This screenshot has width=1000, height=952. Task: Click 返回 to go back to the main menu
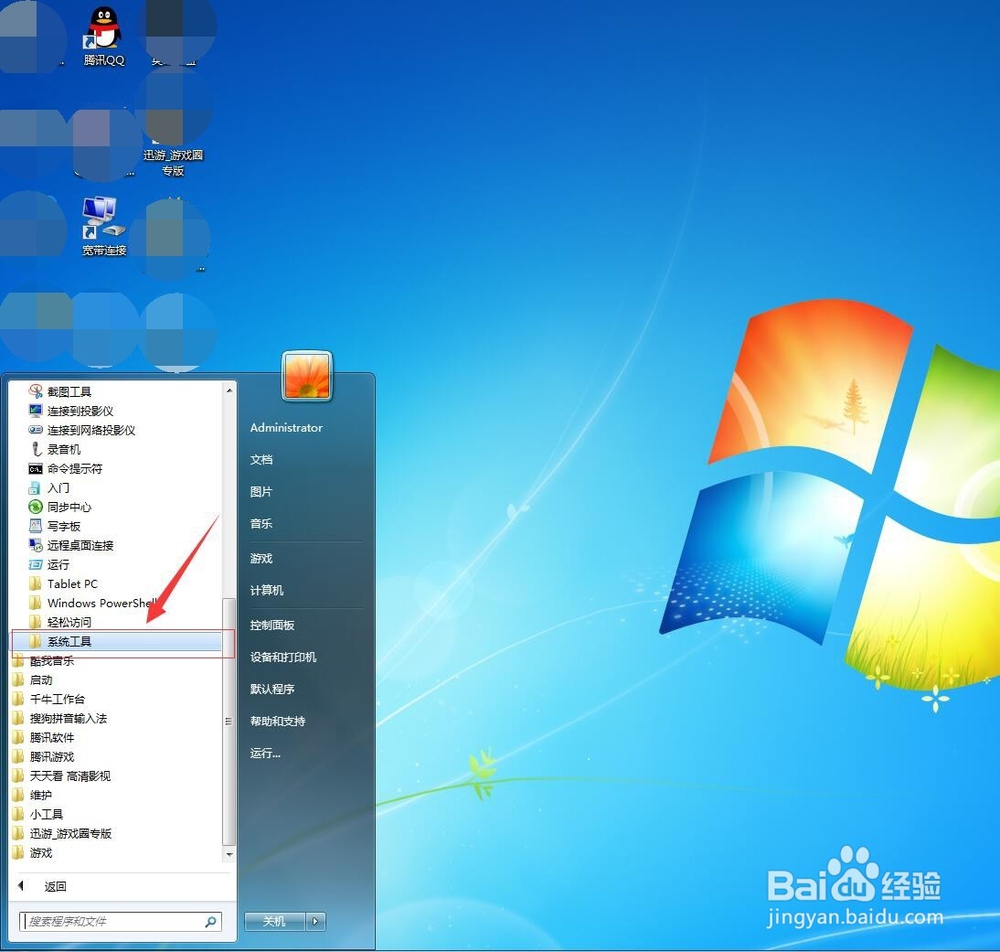pos(55,886)
